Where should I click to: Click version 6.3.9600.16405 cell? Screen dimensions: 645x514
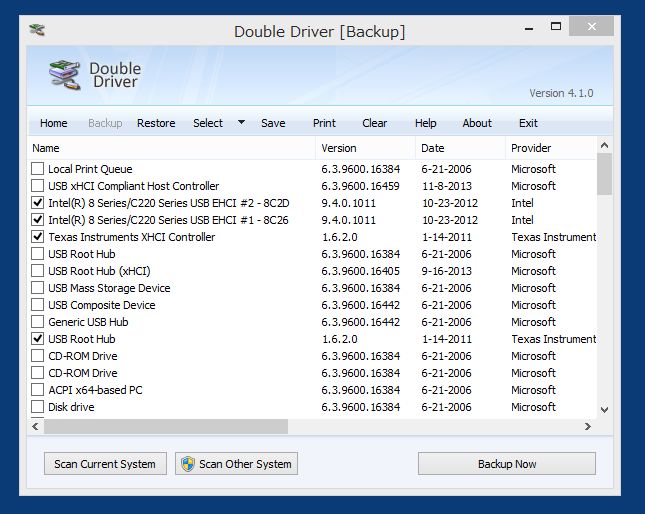360,271
